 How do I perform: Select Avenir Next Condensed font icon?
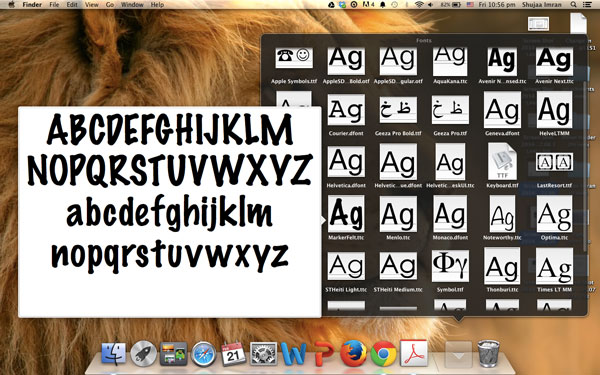click(502, 61)
